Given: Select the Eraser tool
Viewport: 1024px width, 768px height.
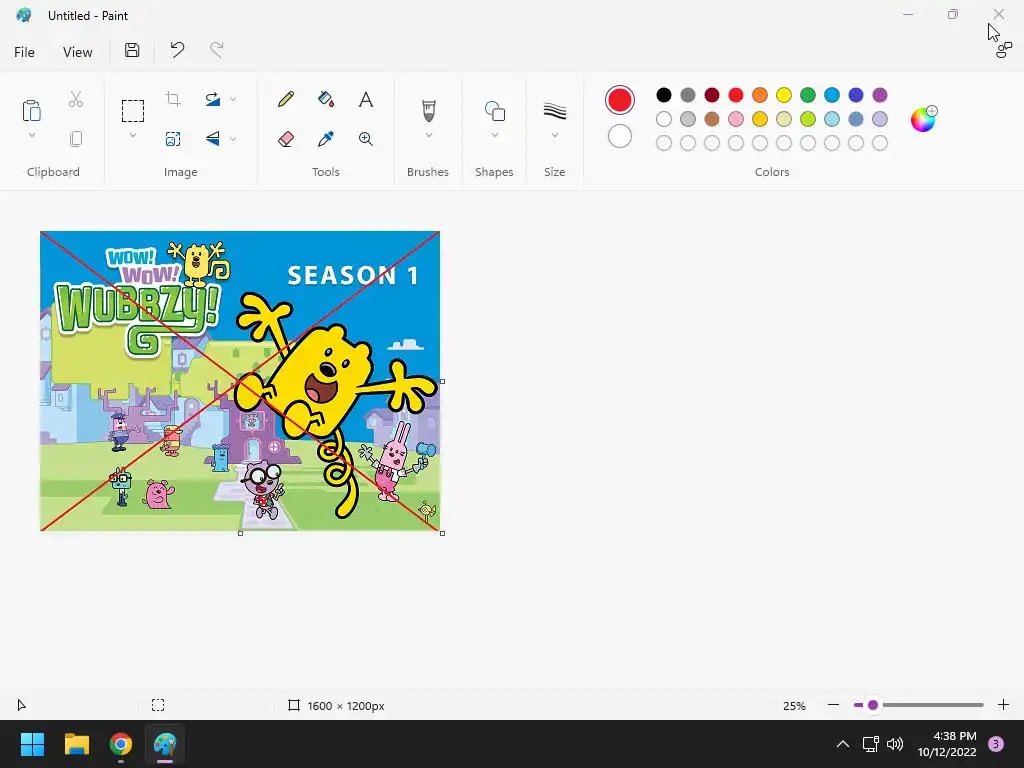Looking at the screenshot, I should tap(286, 138).
